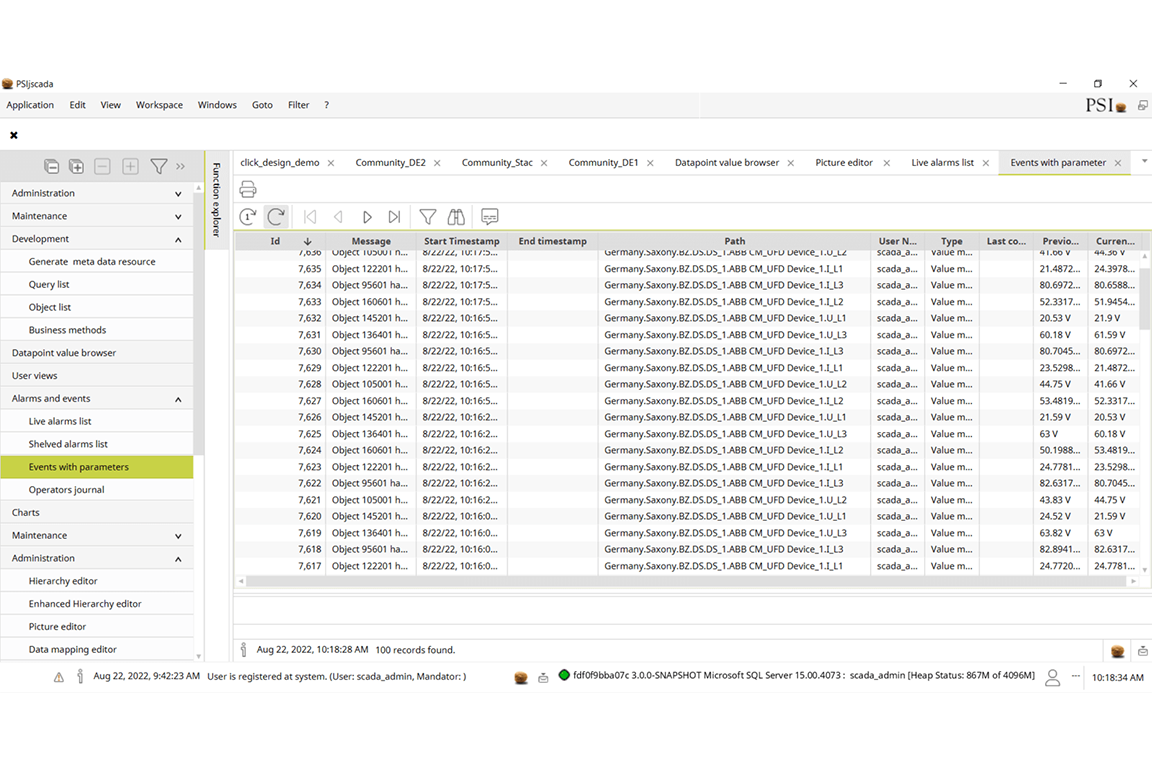This screenshot has width=1152, height=768.
Task: Go to next page of records
Action: click(367, 217)
